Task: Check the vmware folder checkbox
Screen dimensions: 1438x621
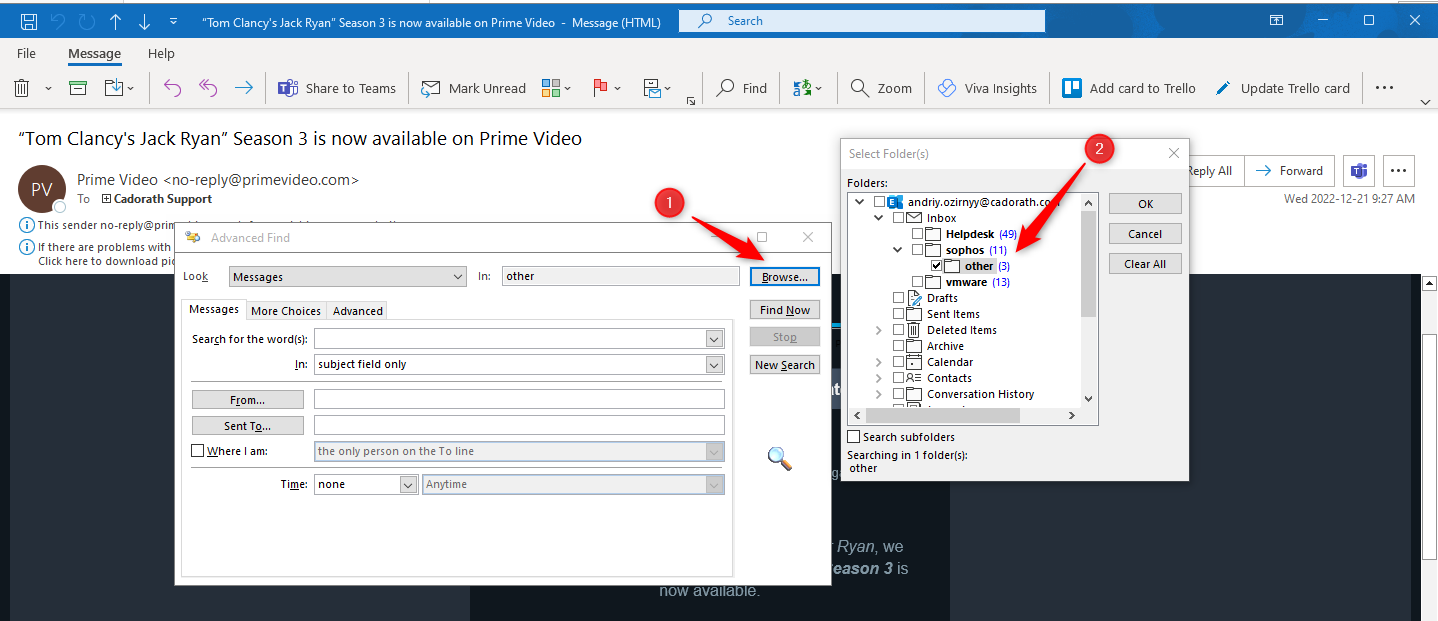Action: 918,282
